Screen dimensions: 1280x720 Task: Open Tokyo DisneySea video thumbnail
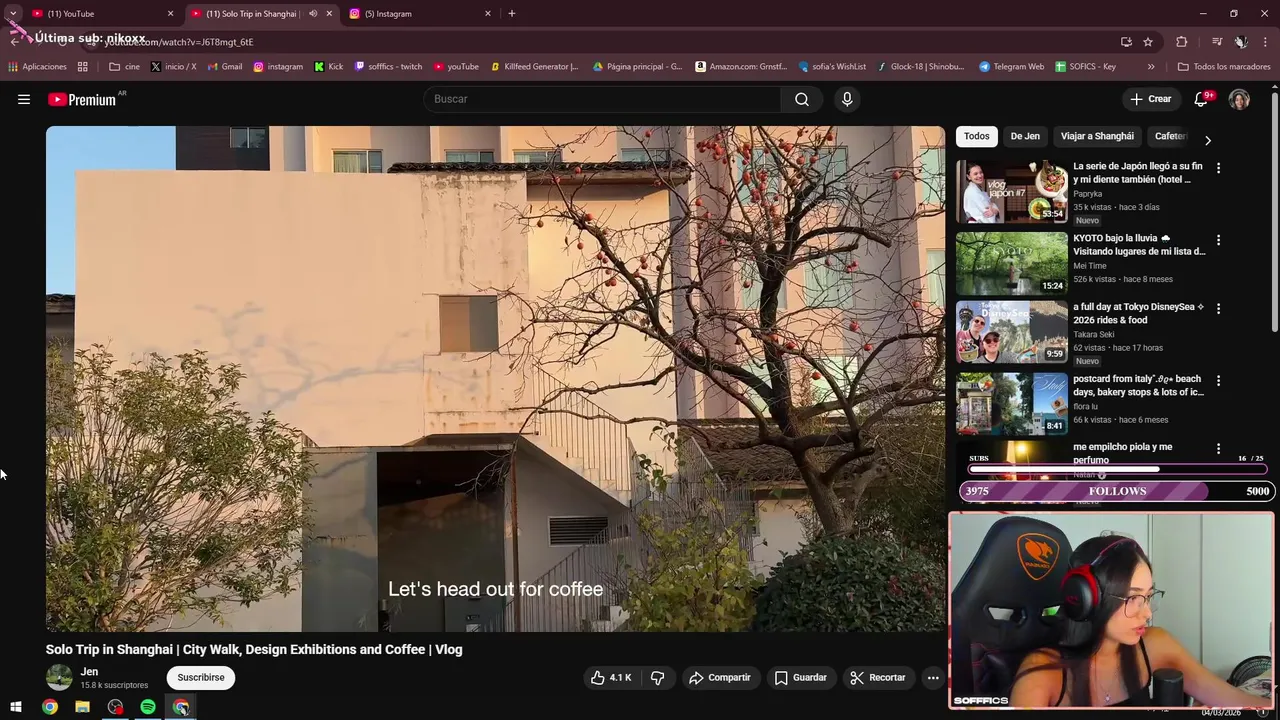point(1012,332)
